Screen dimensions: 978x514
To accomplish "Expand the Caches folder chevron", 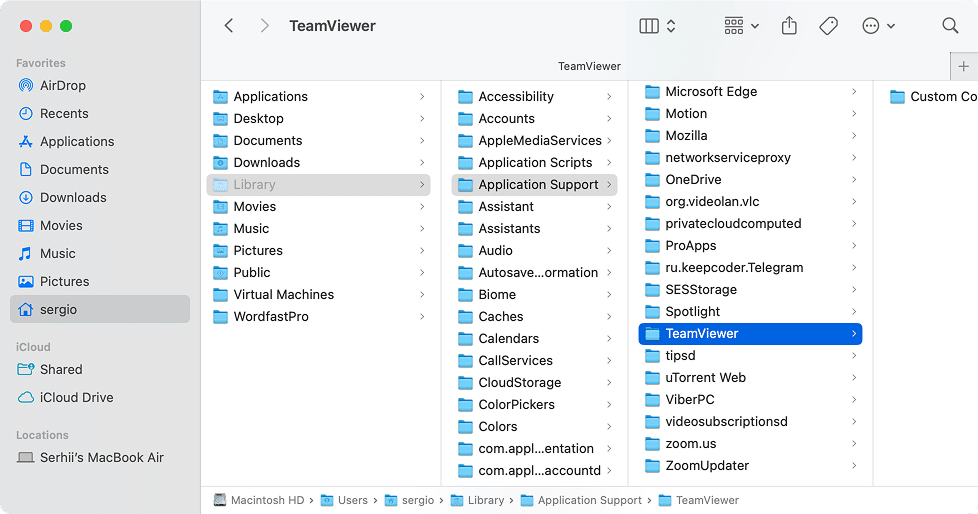I will [x=609, y=316].
